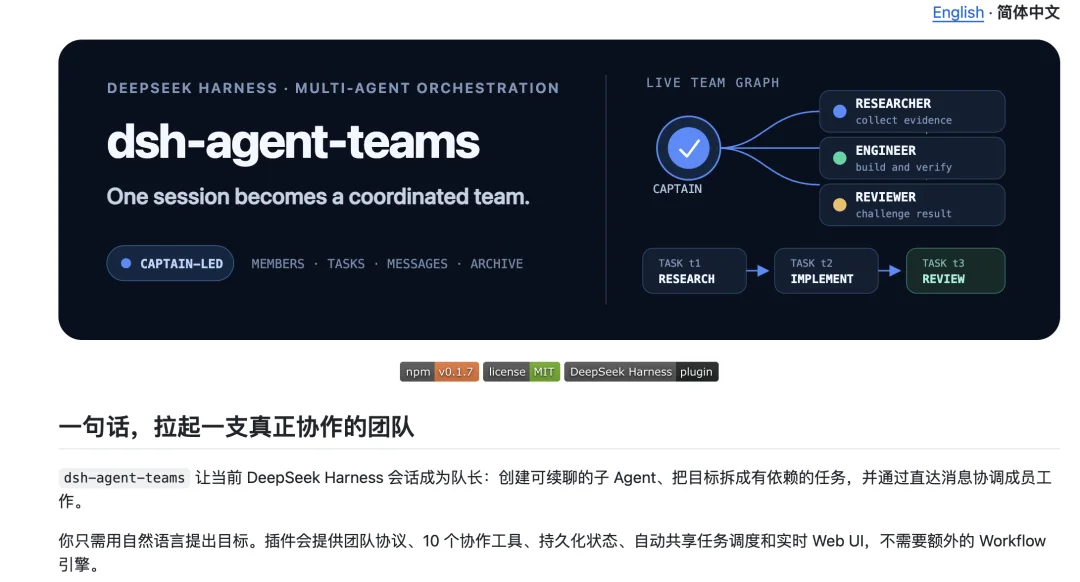Click the REVIEWER challenge result card

click(x=912, y=205)
